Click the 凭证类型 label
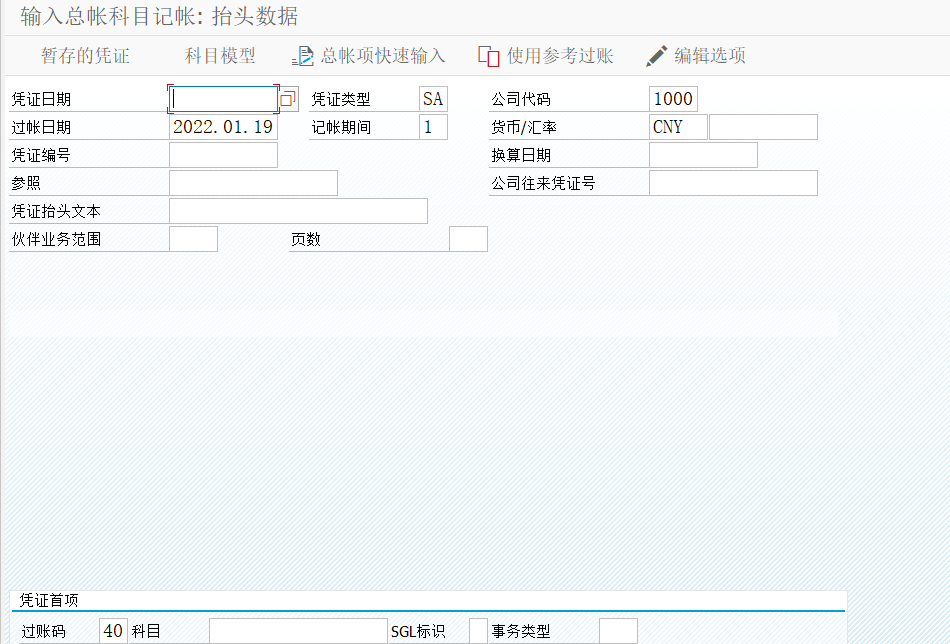 pos(340,99)
